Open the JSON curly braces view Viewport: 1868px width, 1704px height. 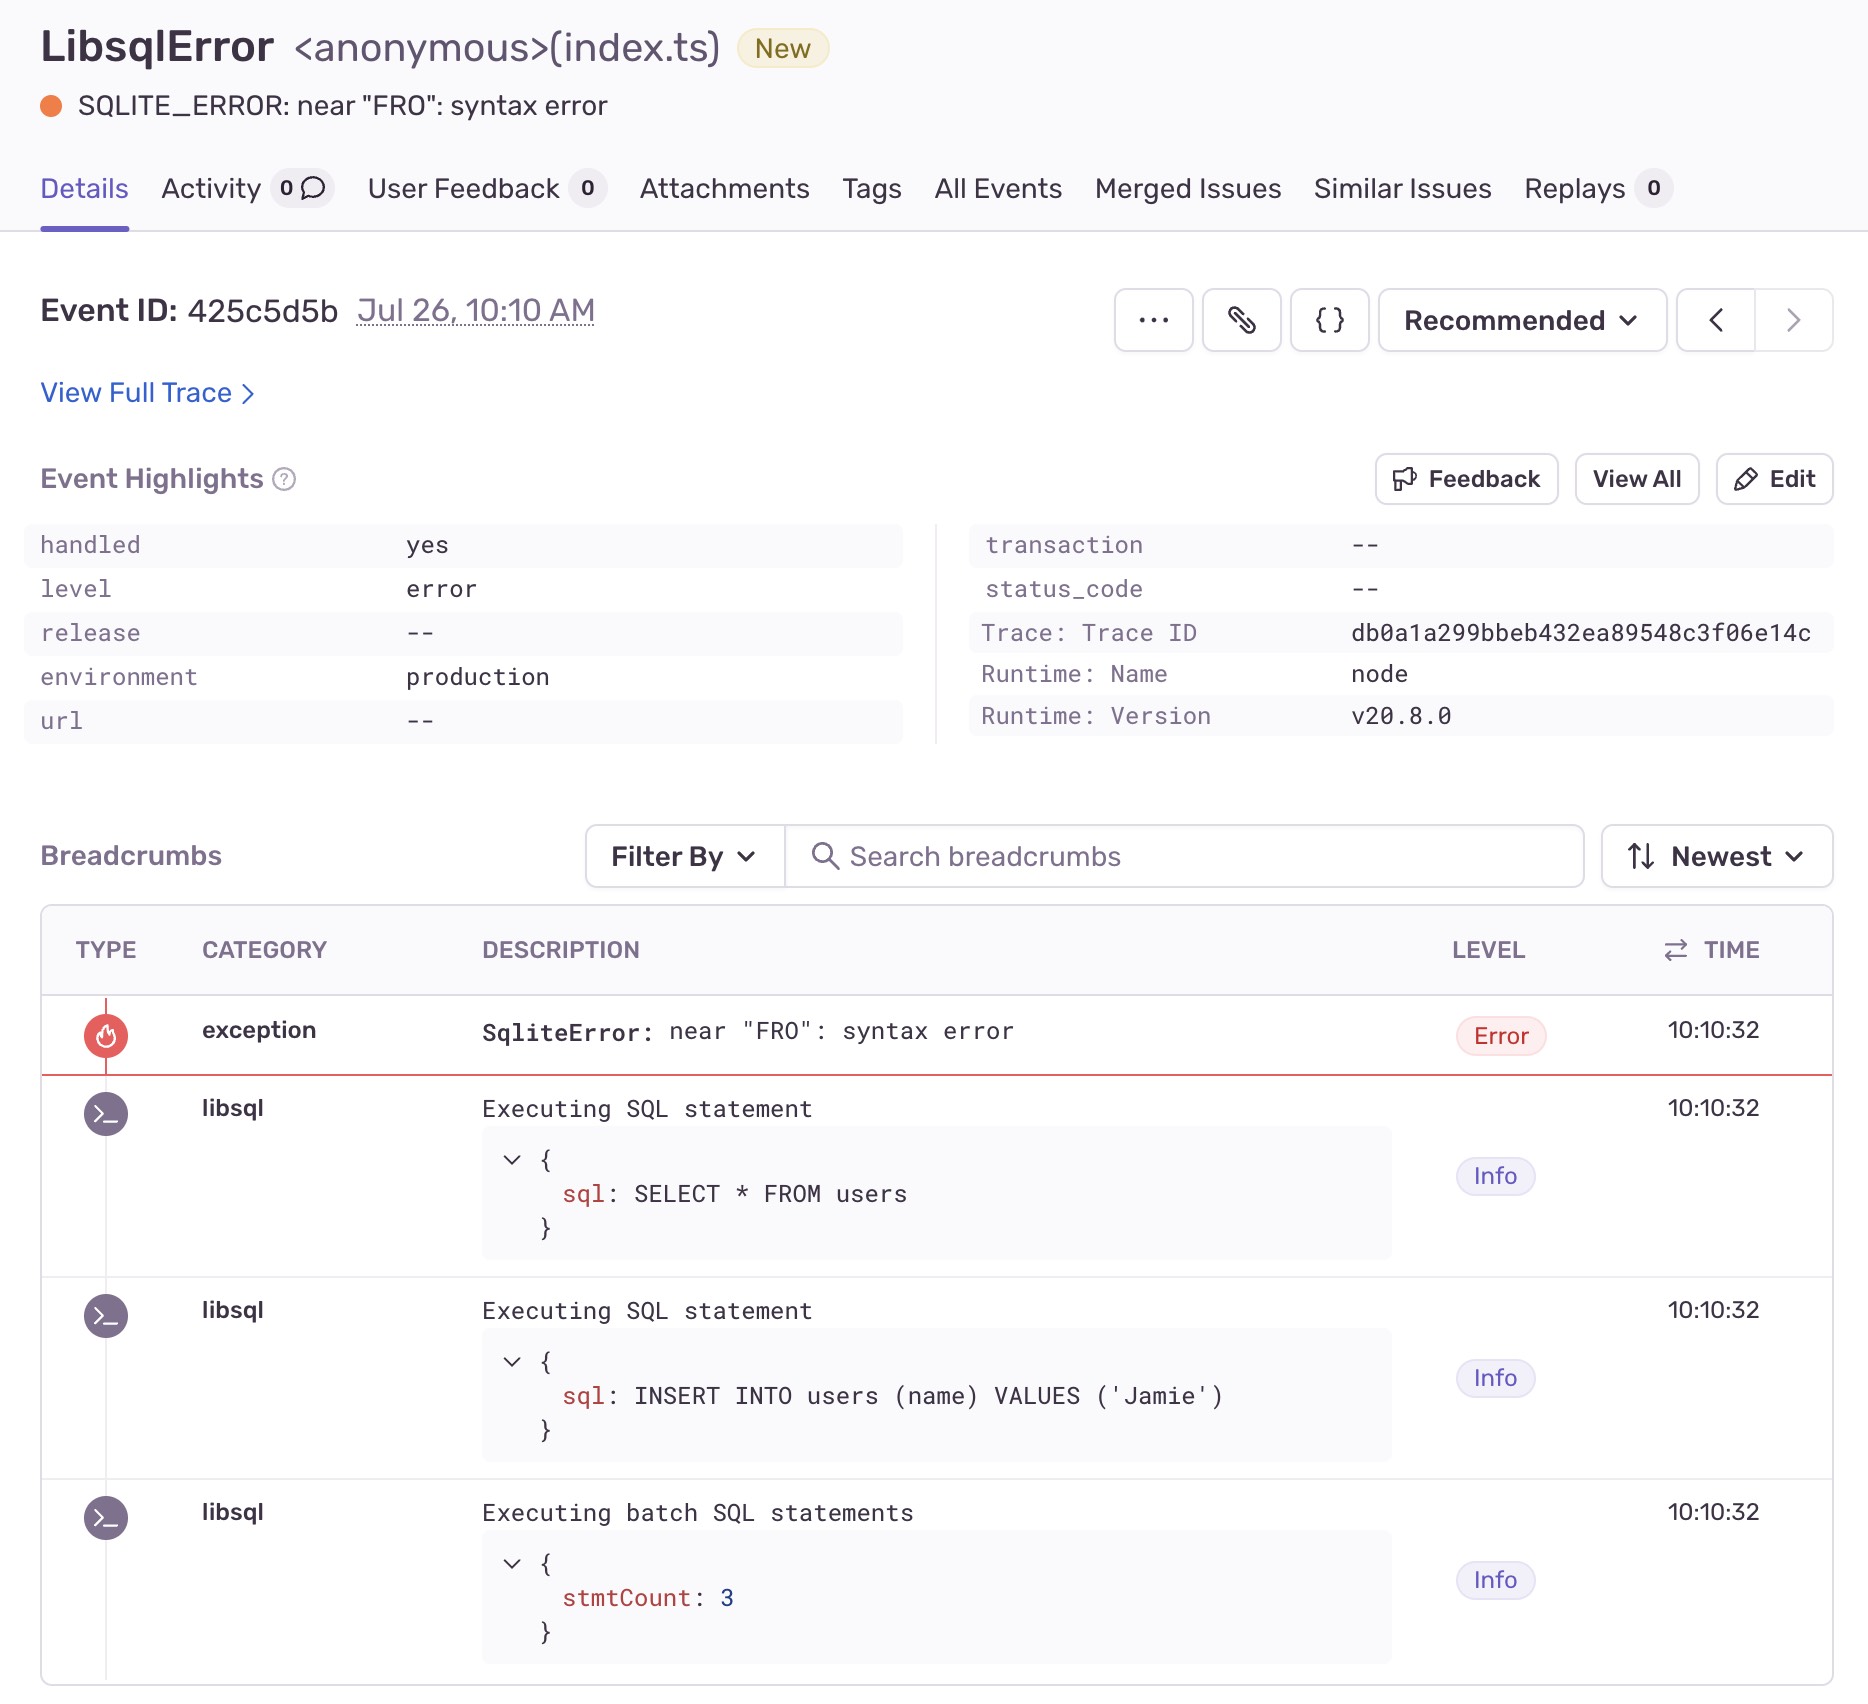click(1329, 320)
